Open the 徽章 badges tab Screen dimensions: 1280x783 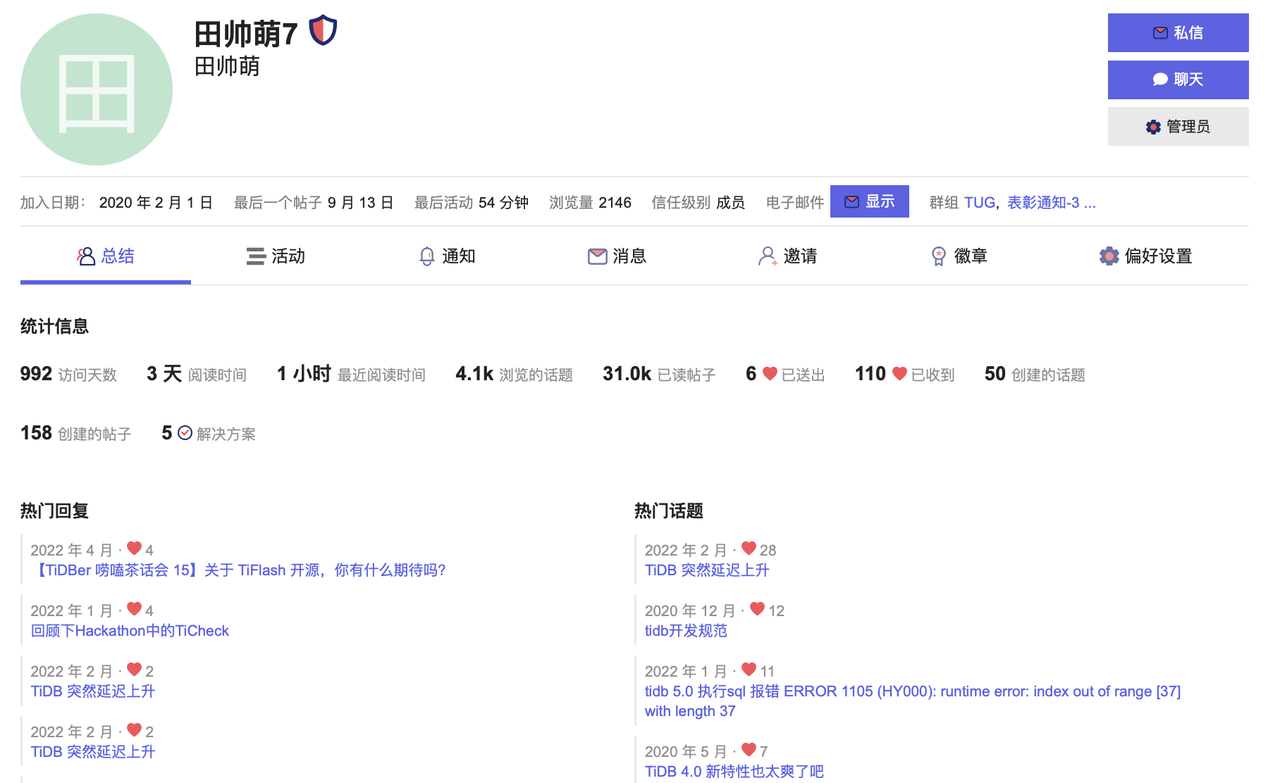tap(958, 257)
